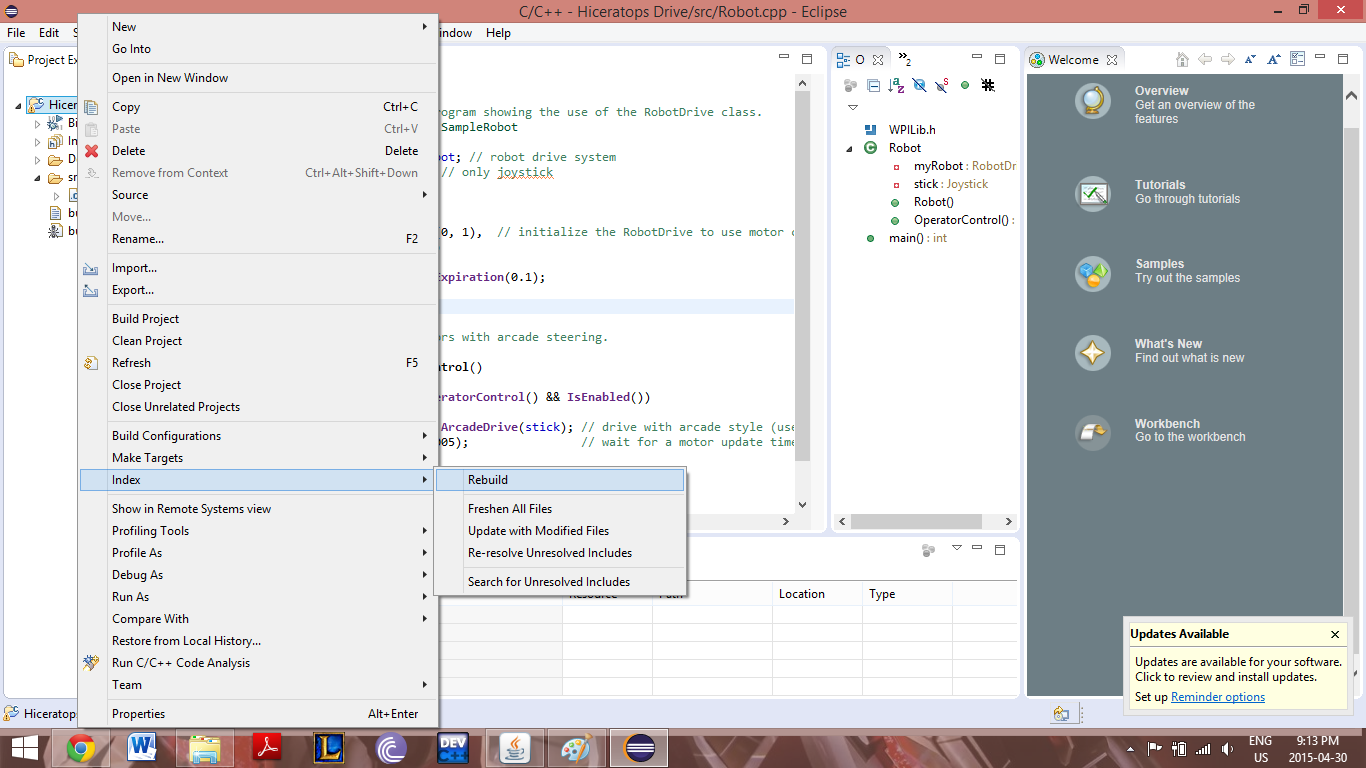Image resolution: width=1366 pixels, height=768 pixels.
Task: Choose Go Into from context menu
Action: pos(258,49)
